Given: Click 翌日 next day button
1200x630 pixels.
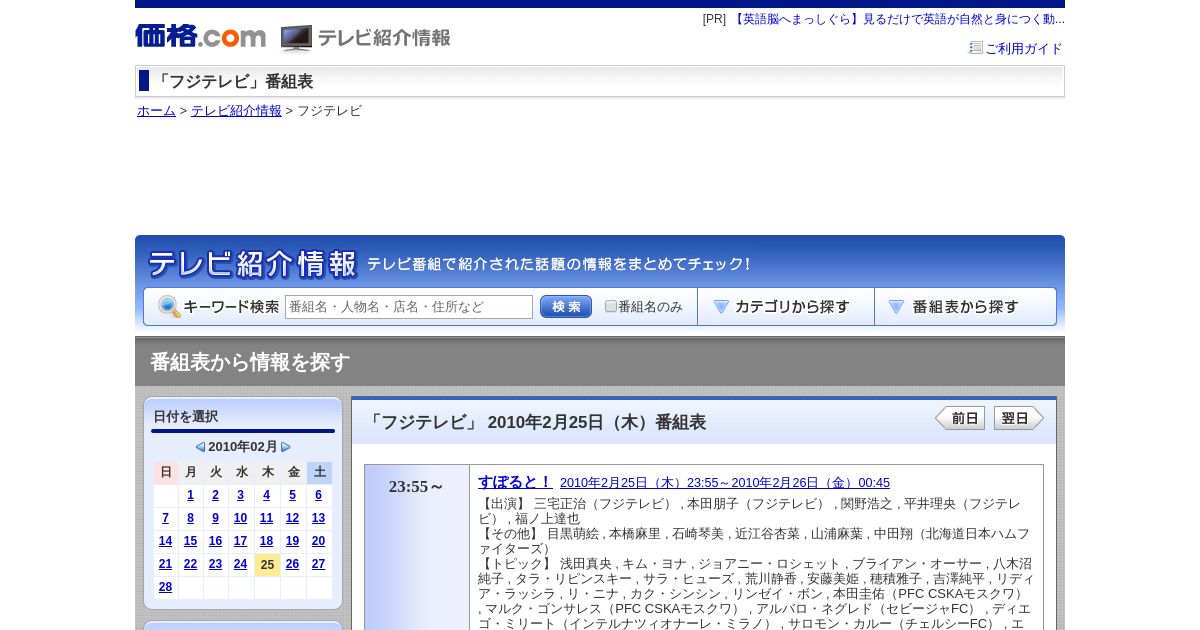Looking at the screenshot, I should click(1019, 418).
